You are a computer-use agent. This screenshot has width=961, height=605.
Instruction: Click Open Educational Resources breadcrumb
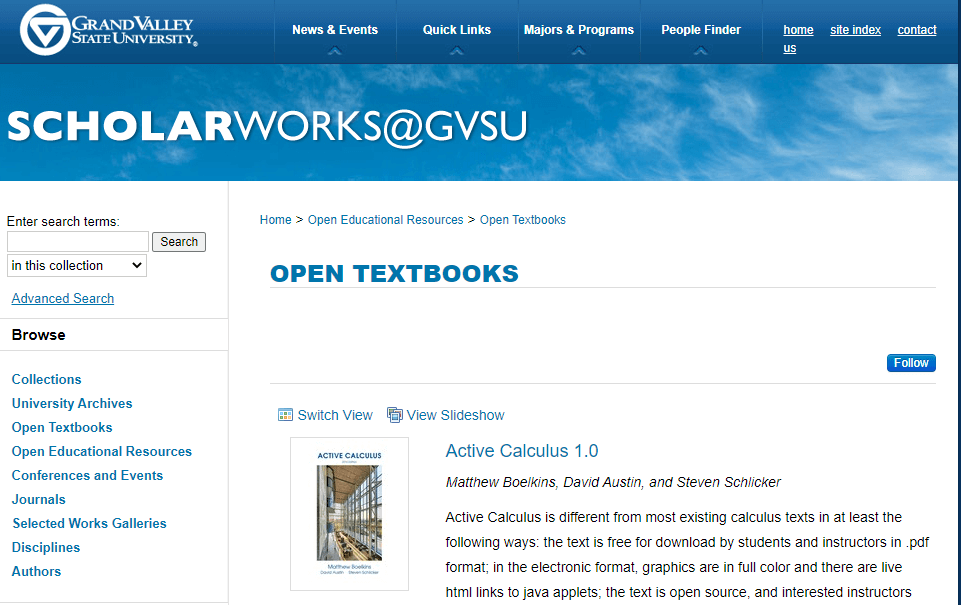click(385, 220)
